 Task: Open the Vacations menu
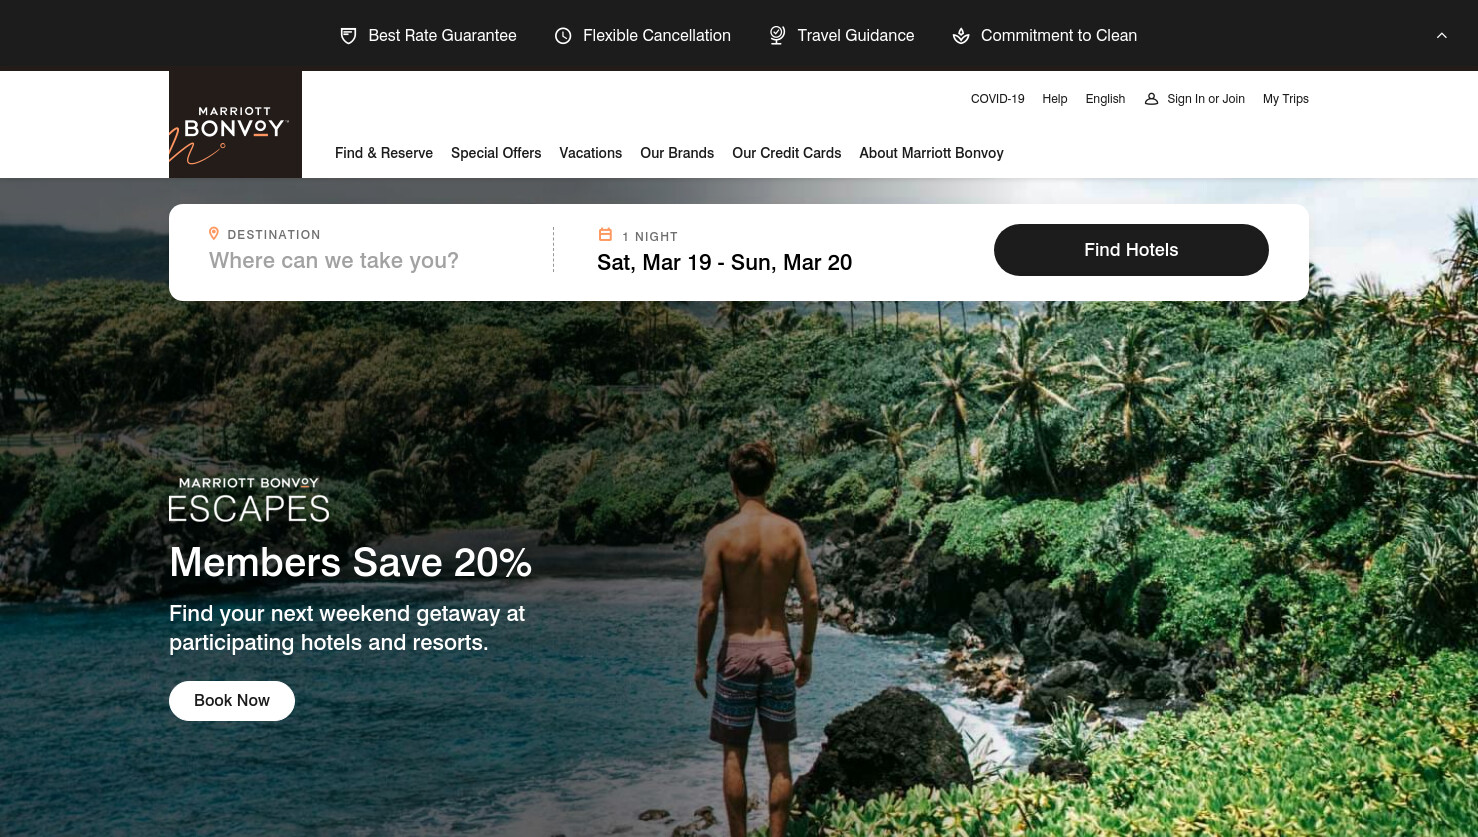(x=590, y=153)
